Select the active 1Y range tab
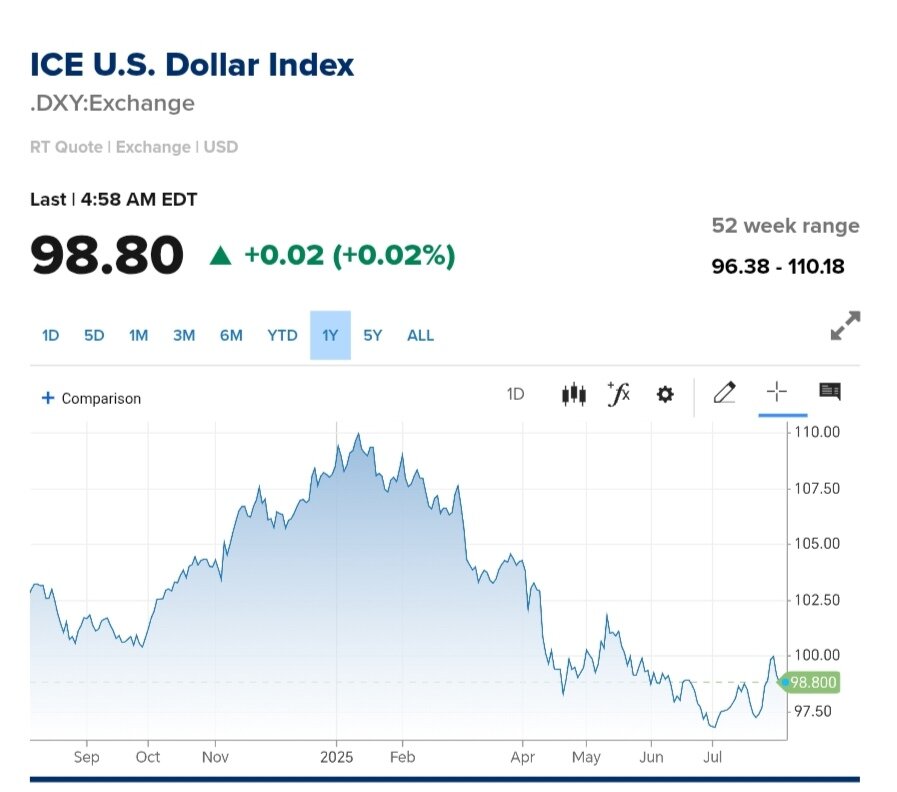 pos(330,335)
